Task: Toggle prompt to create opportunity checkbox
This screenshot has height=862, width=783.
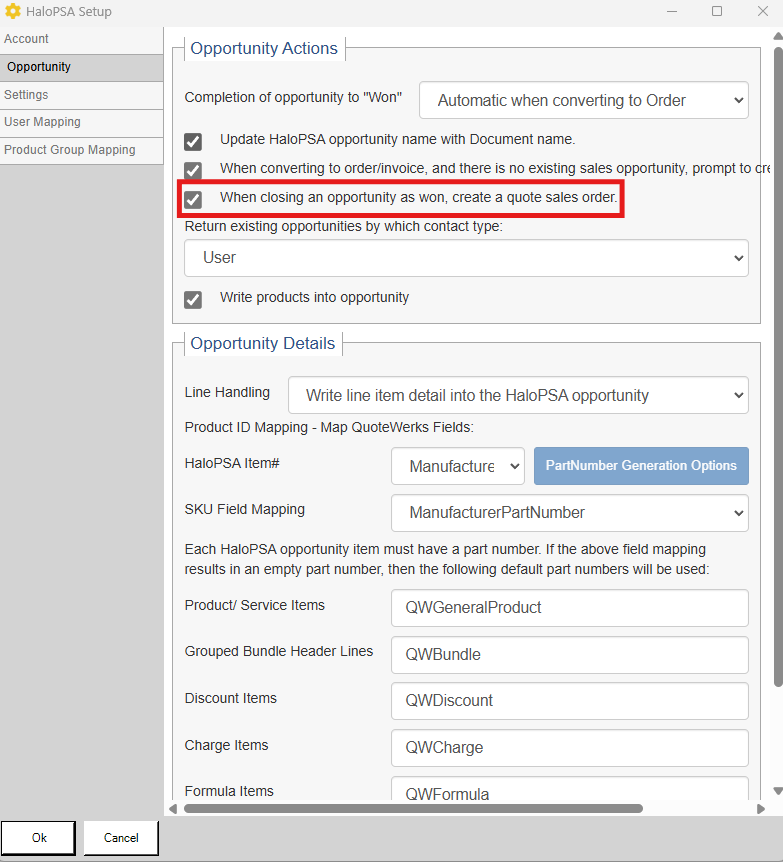Action: (193, 170)
